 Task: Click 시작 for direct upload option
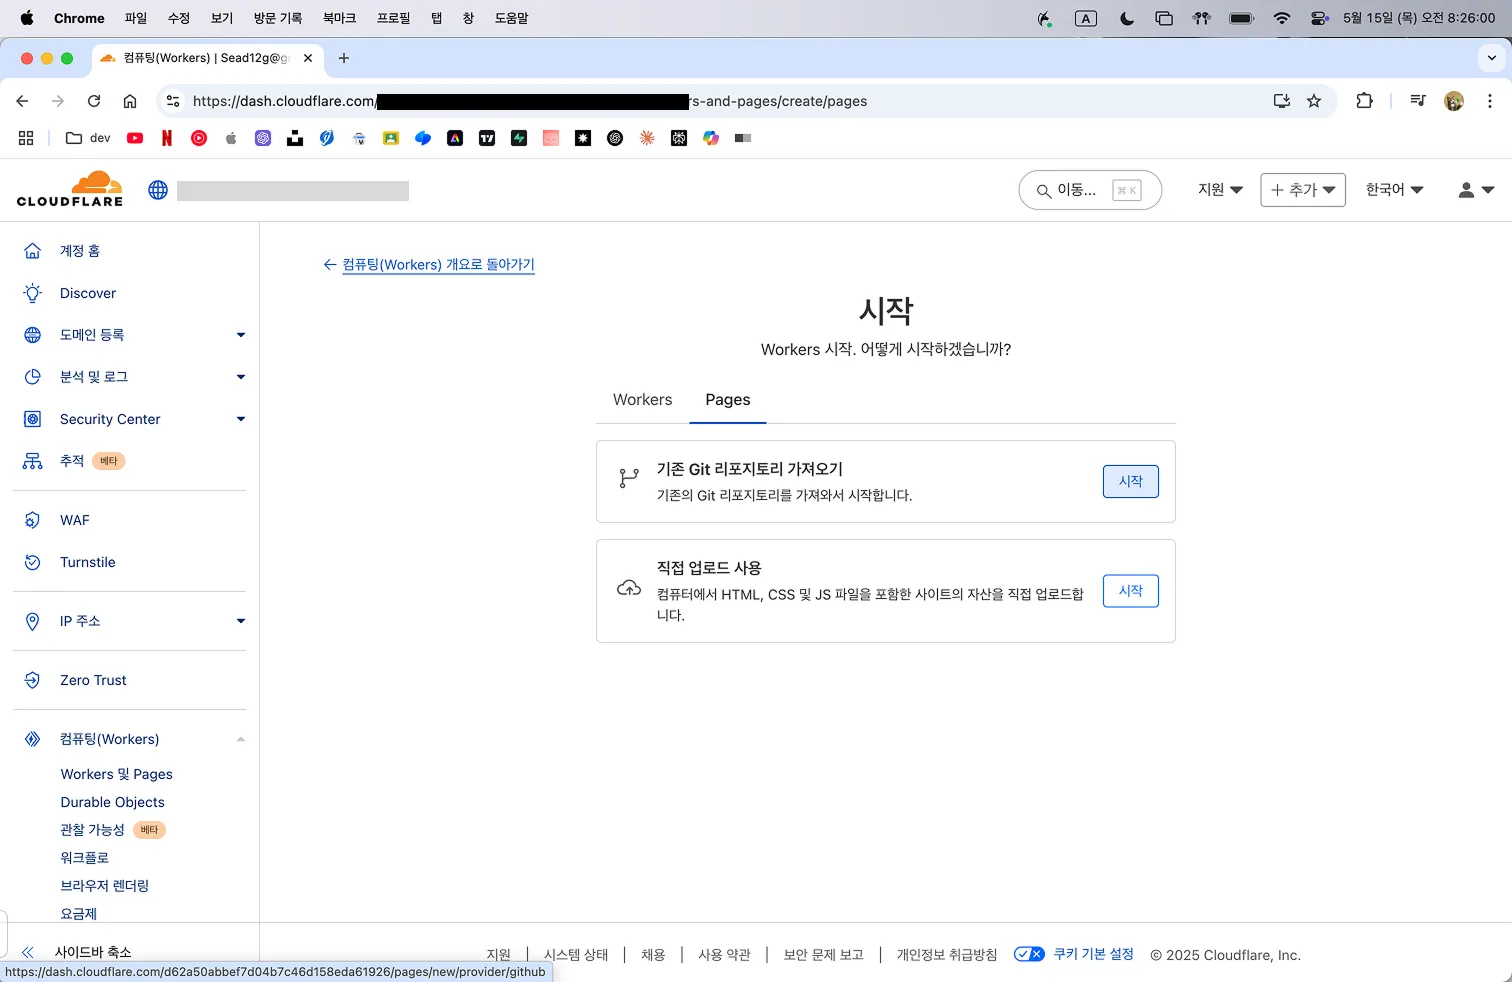(1130, 591)
